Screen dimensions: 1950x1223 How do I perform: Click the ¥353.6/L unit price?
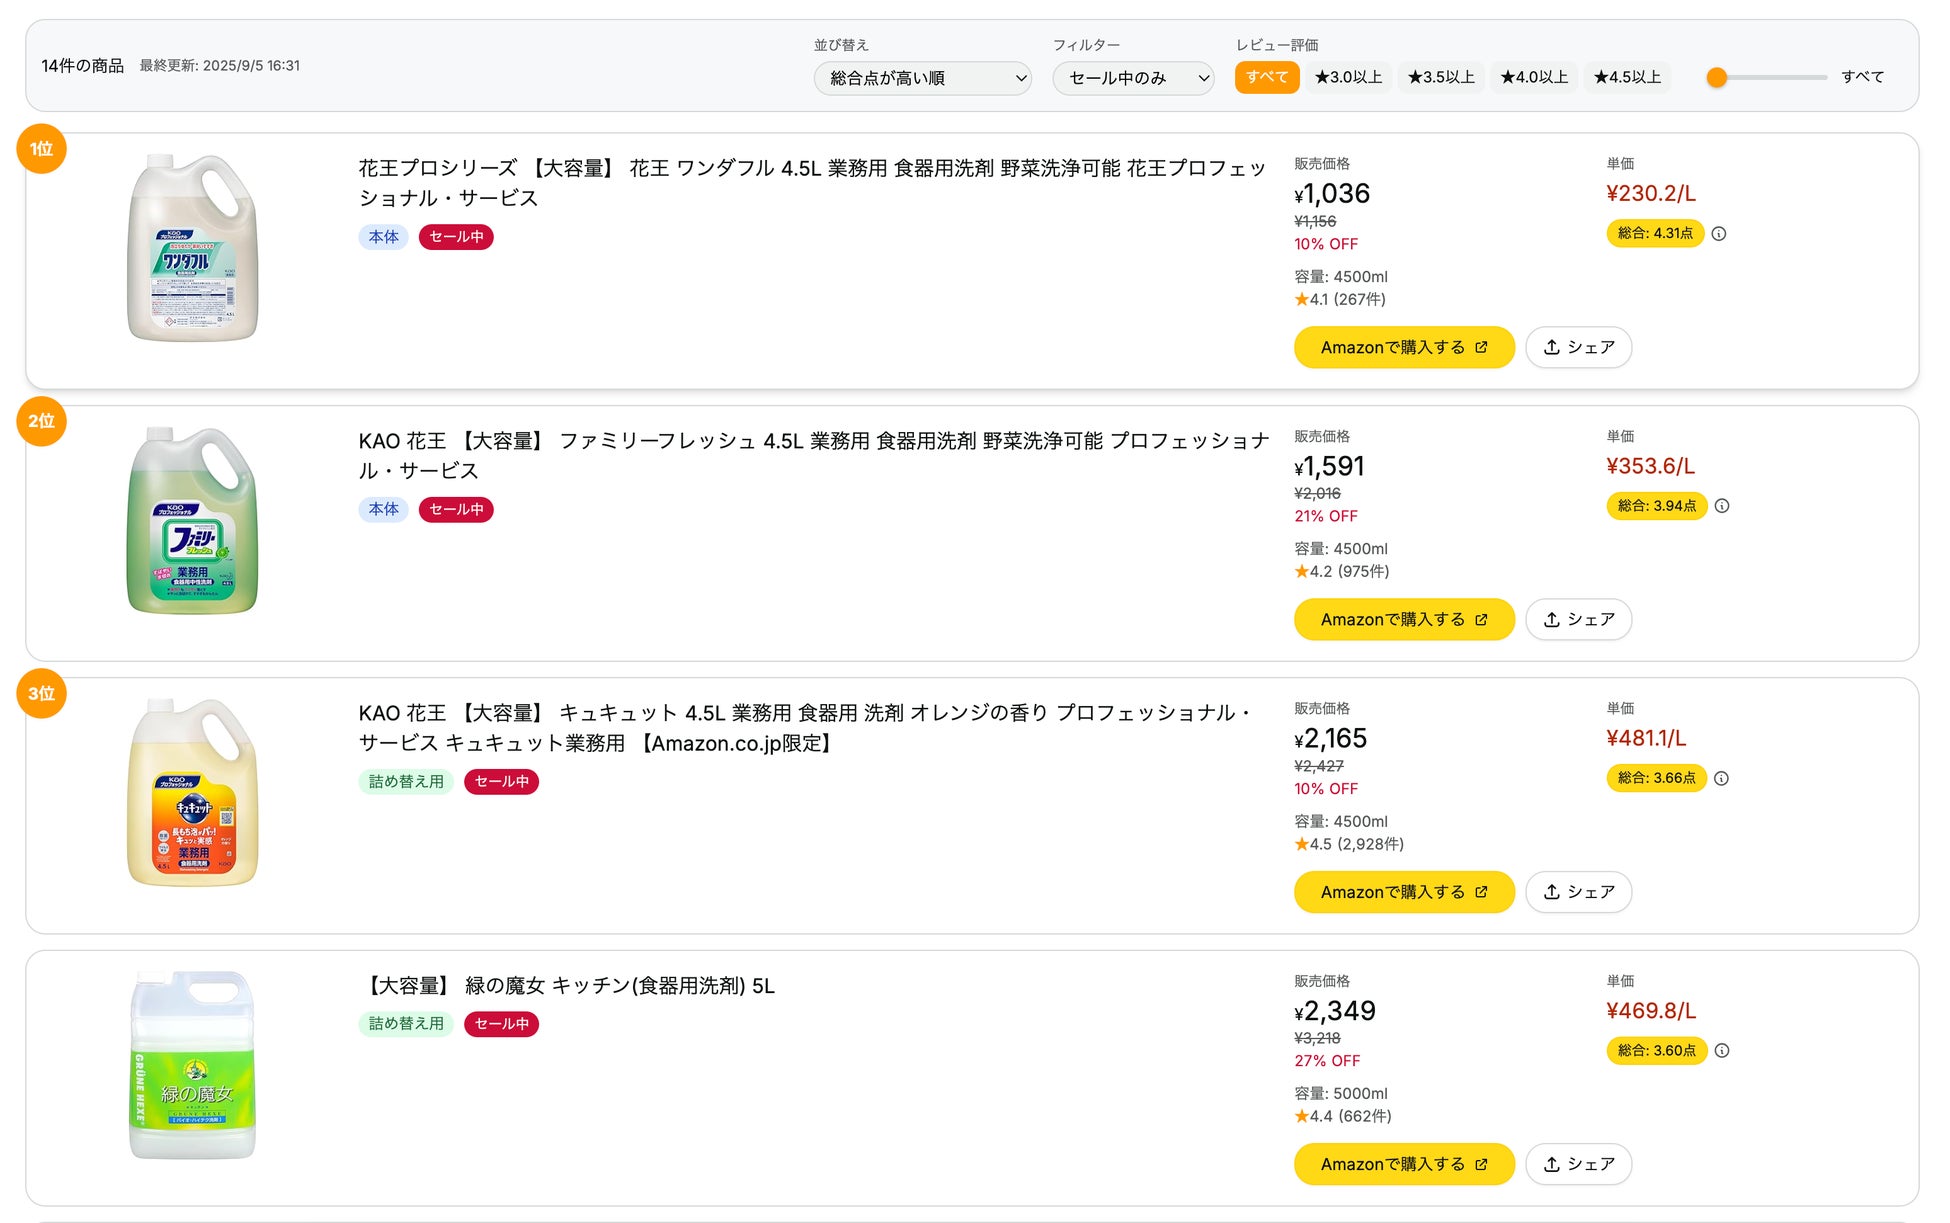pos(1651,466)
